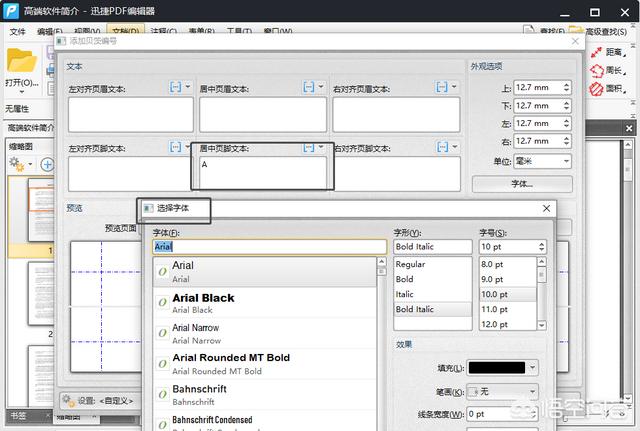Choose Italic font style in list
The image size is (640, 431).
click(x=433, y=294)
